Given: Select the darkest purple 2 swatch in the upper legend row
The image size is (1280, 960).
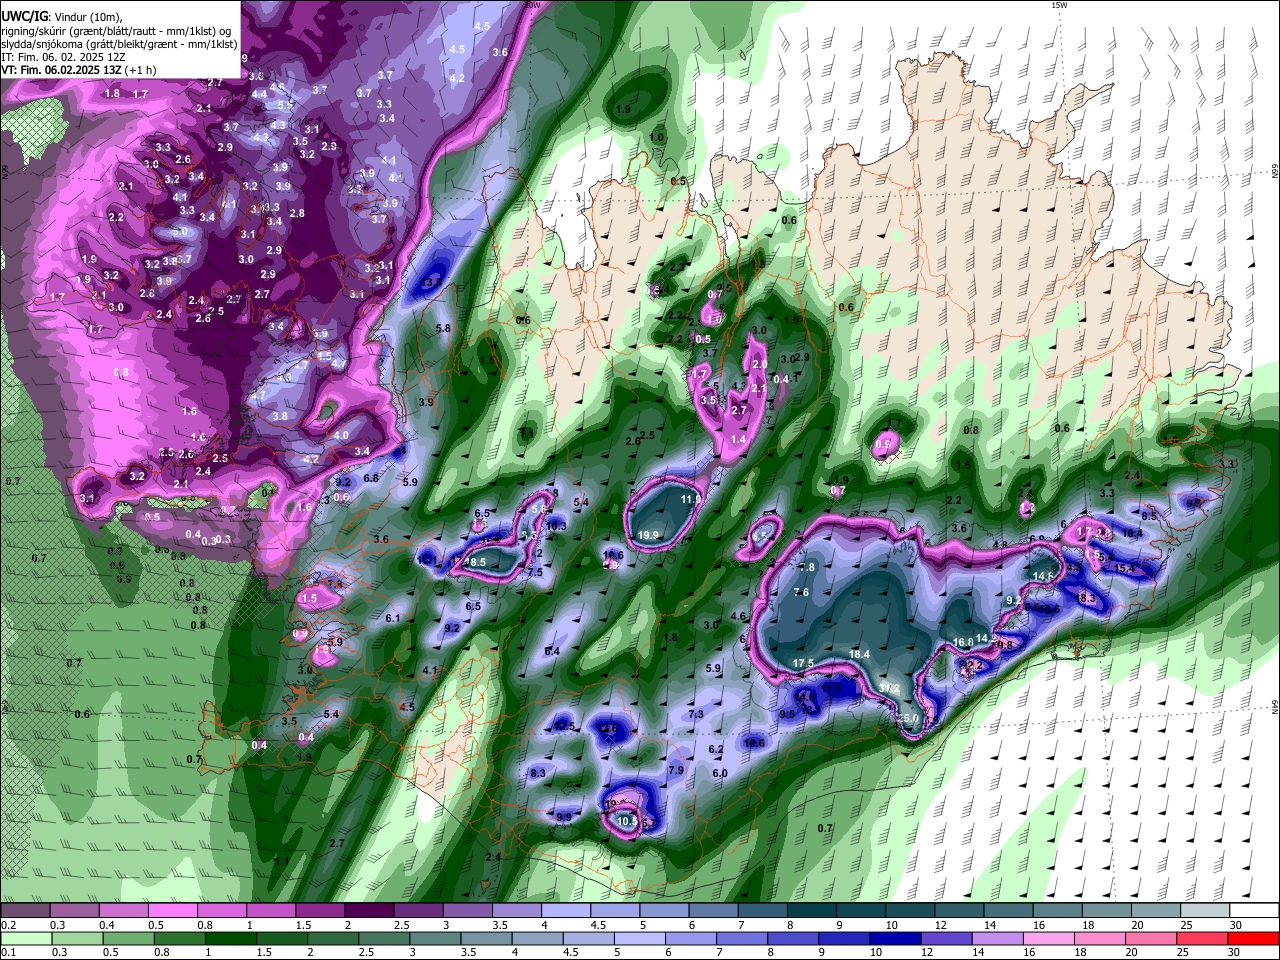Looking at the screenshot, I should [x=369, y=911].
